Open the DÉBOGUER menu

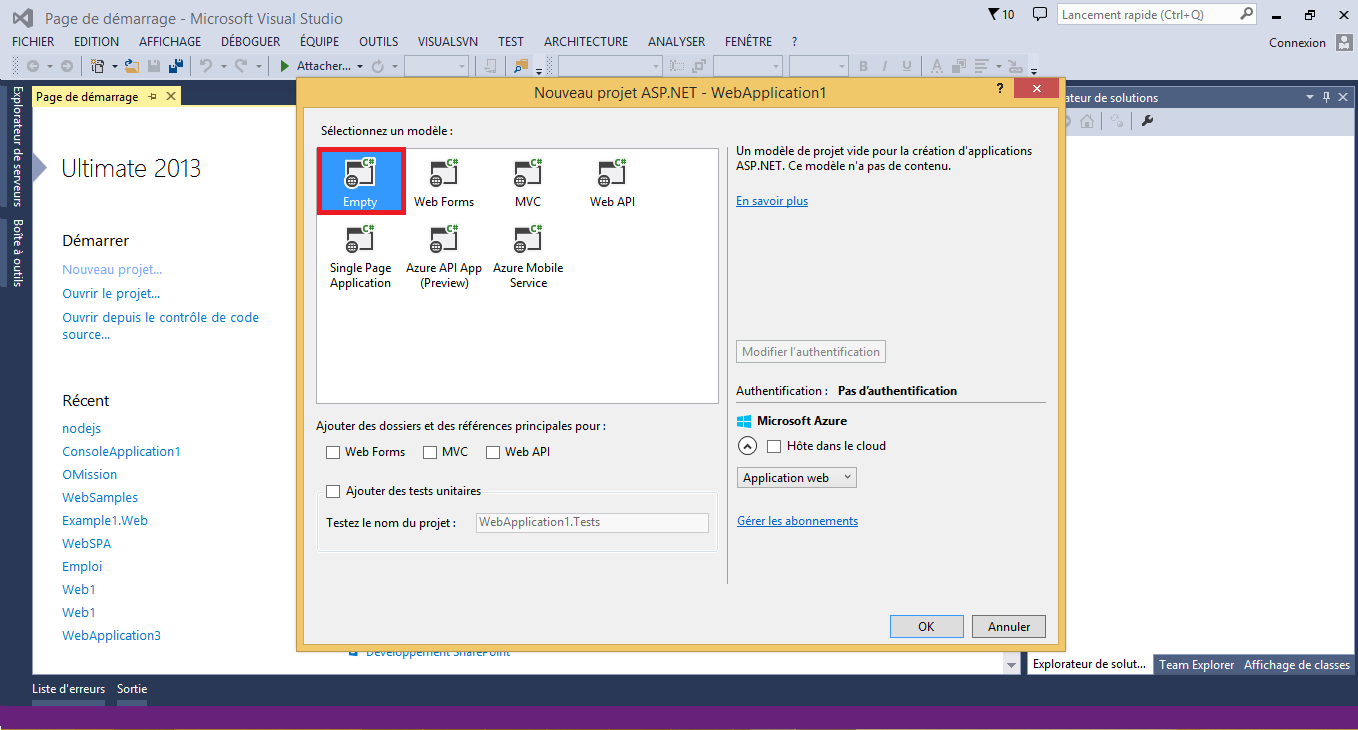tap(250, 42)
